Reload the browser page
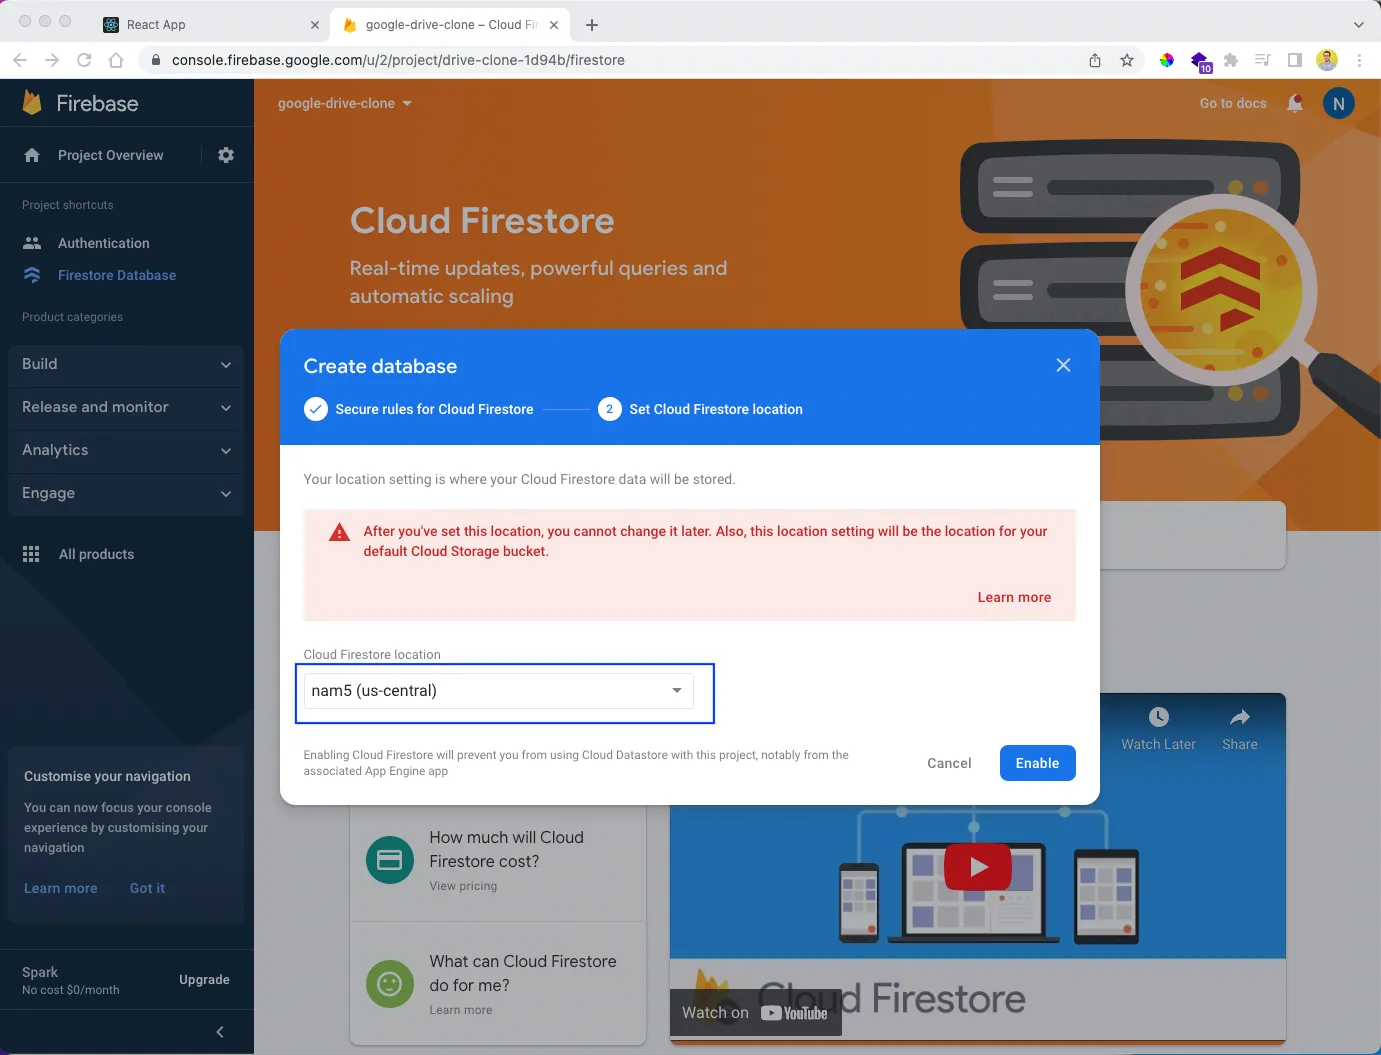 coord(84,60)
